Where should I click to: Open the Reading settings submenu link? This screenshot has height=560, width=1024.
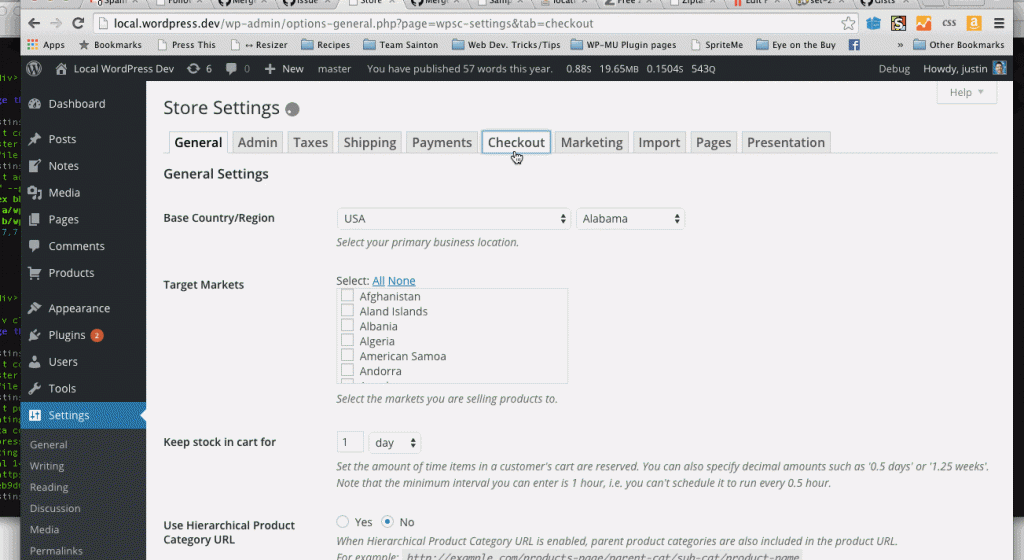(49, 487)
